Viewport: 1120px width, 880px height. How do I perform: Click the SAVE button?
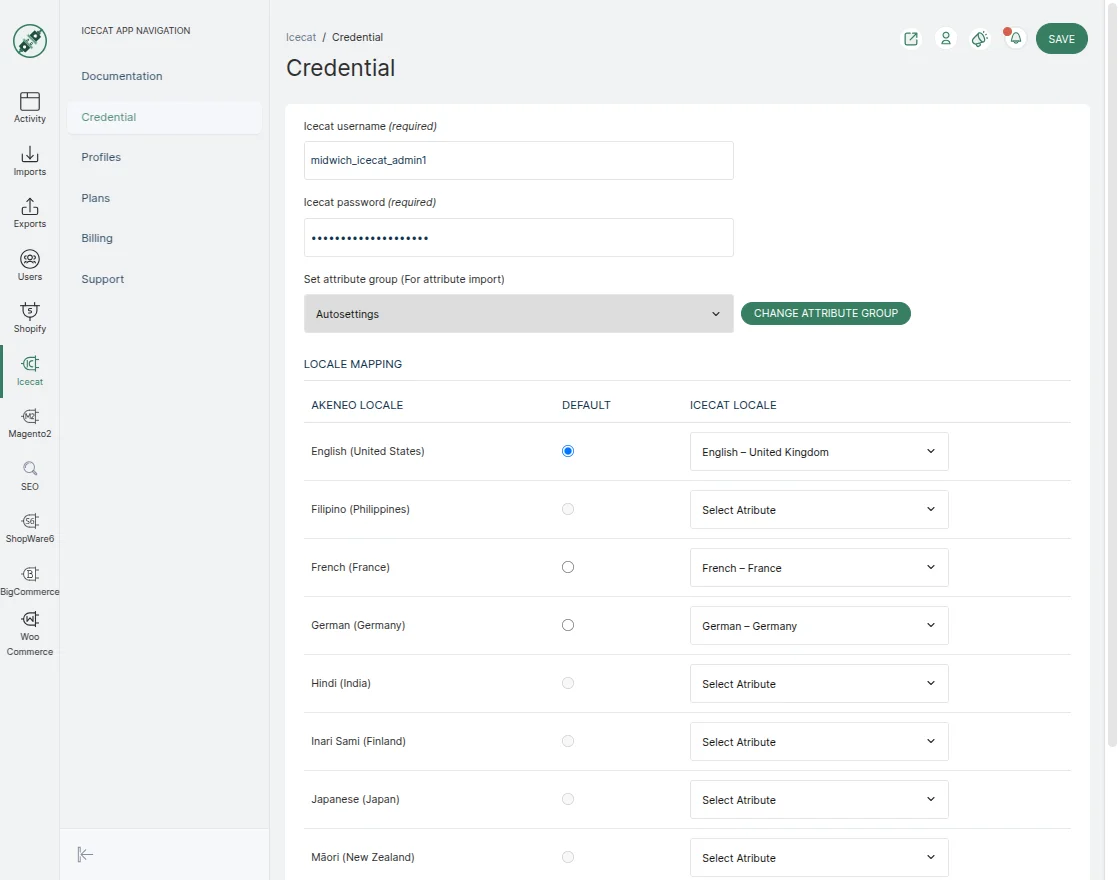(x=1061, y=38)
